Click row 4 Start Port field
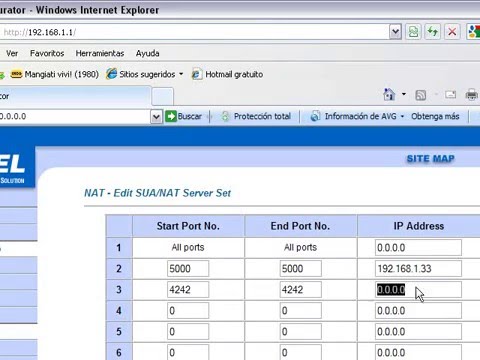Screen dimensions: 480x360 [188, 311]
